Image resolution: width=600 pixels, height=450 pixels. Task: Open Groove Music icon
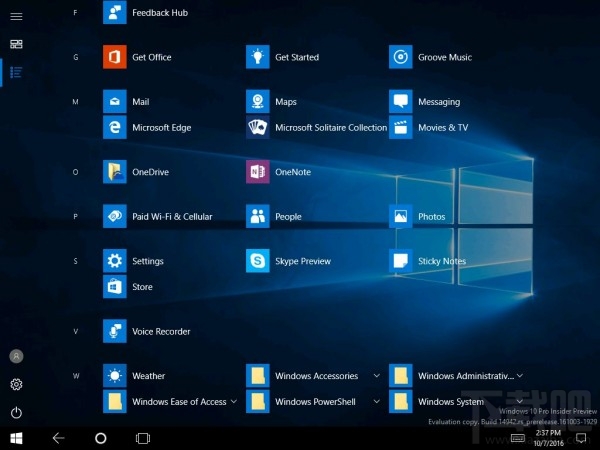pos(401,57)
